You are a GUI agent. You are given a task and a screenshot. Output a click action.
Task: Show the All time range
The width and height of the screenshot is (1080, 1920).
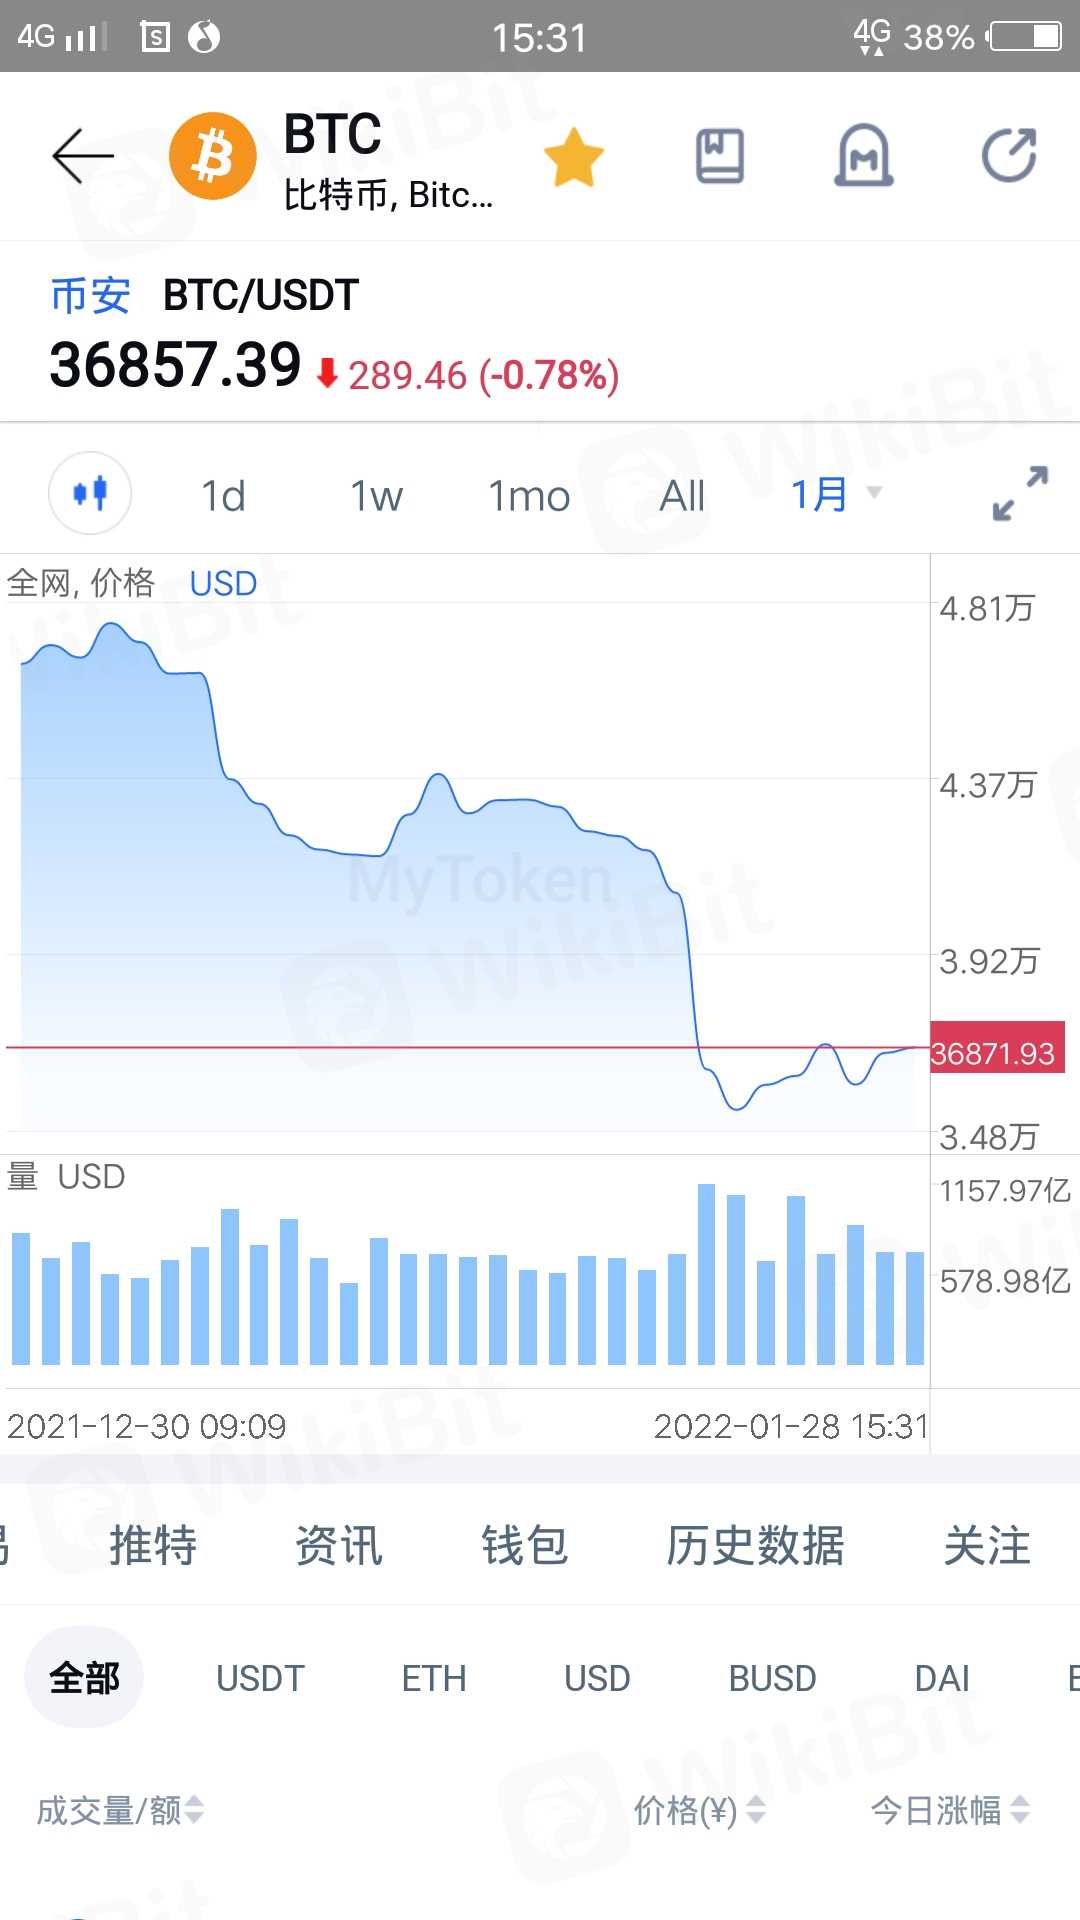(x=682, y=496)
